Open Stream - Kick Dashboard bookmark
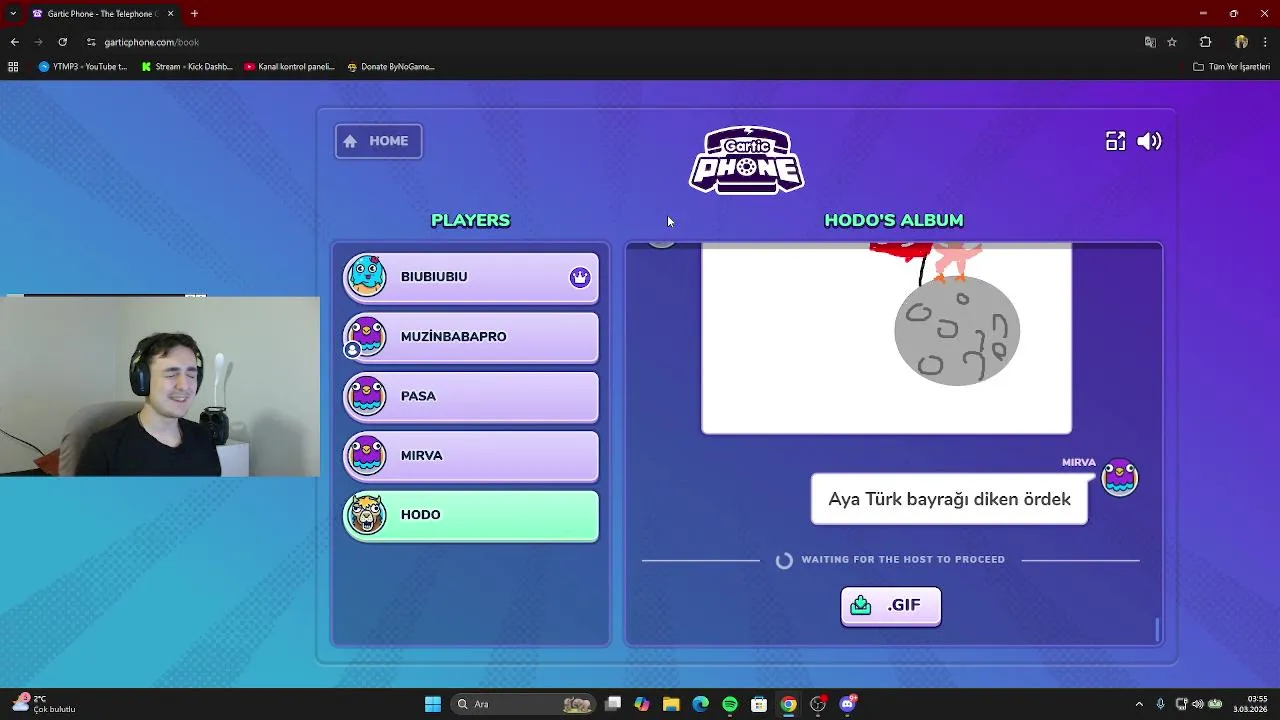This screenshot has width=1280, height=720. (187, 67)
